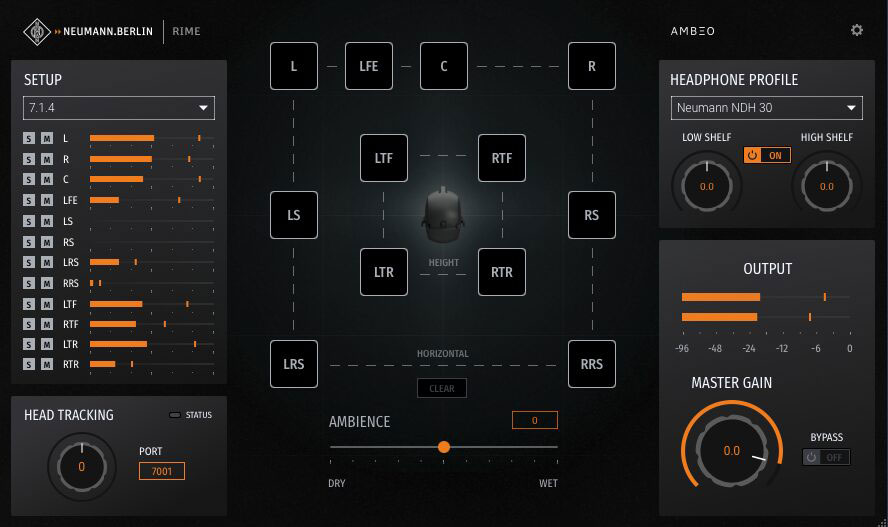
Task: Select the RTR height speaker
Action: click(x=502, y=272)
